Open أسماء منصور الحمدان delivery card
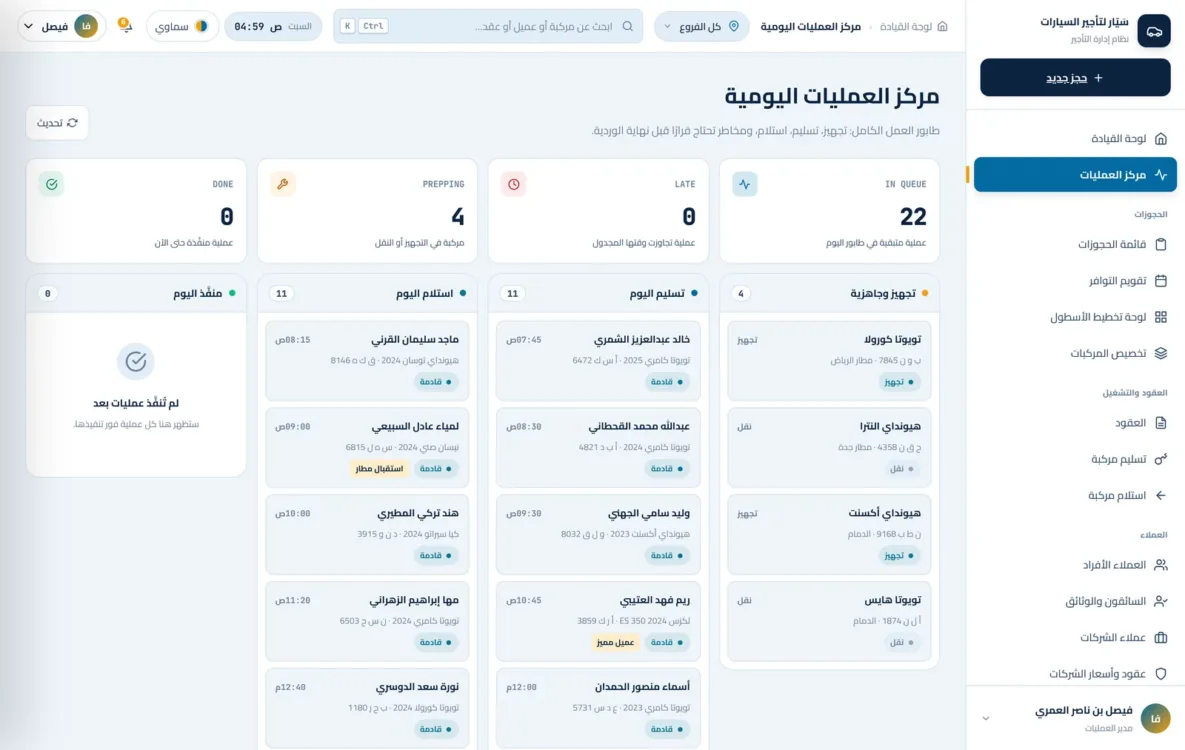The width and height of the screenshot is (1185, 750). 598,708
